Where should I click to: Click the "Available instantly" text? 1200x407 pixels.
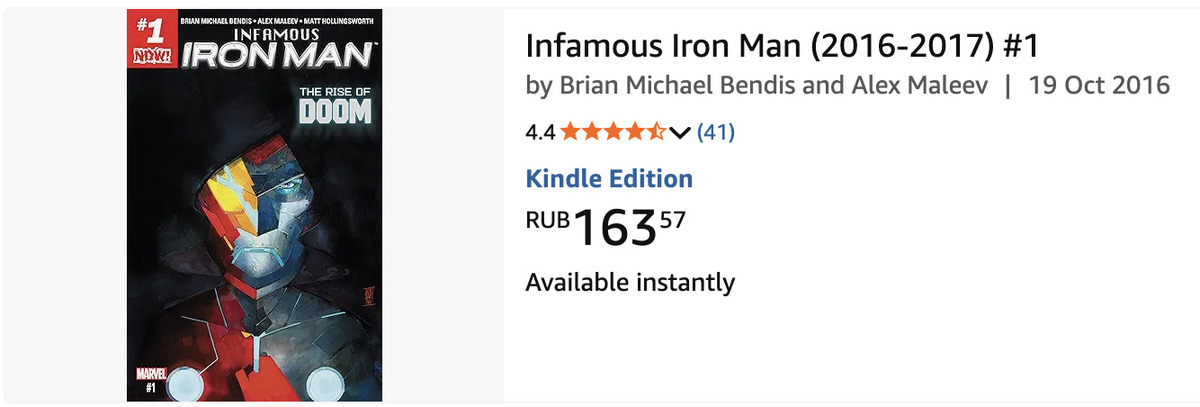pyautogui.click(x=630, y=282)
